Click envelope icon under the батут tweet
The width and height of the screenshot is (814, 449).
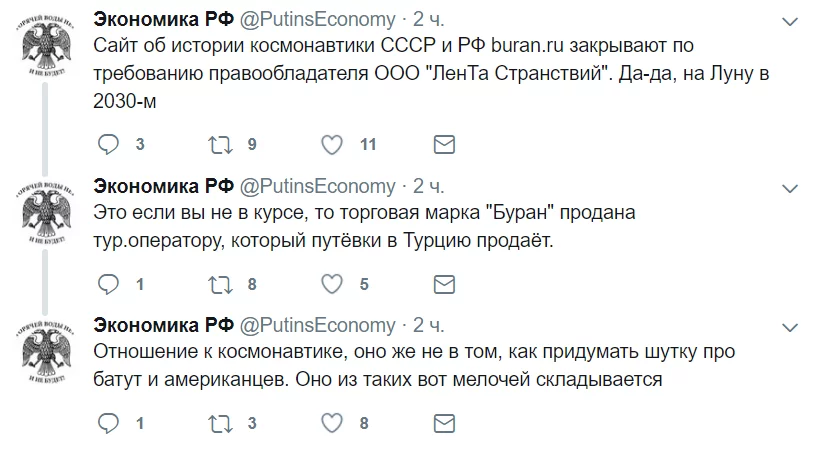pyautogui.click(x=444, y=424)
